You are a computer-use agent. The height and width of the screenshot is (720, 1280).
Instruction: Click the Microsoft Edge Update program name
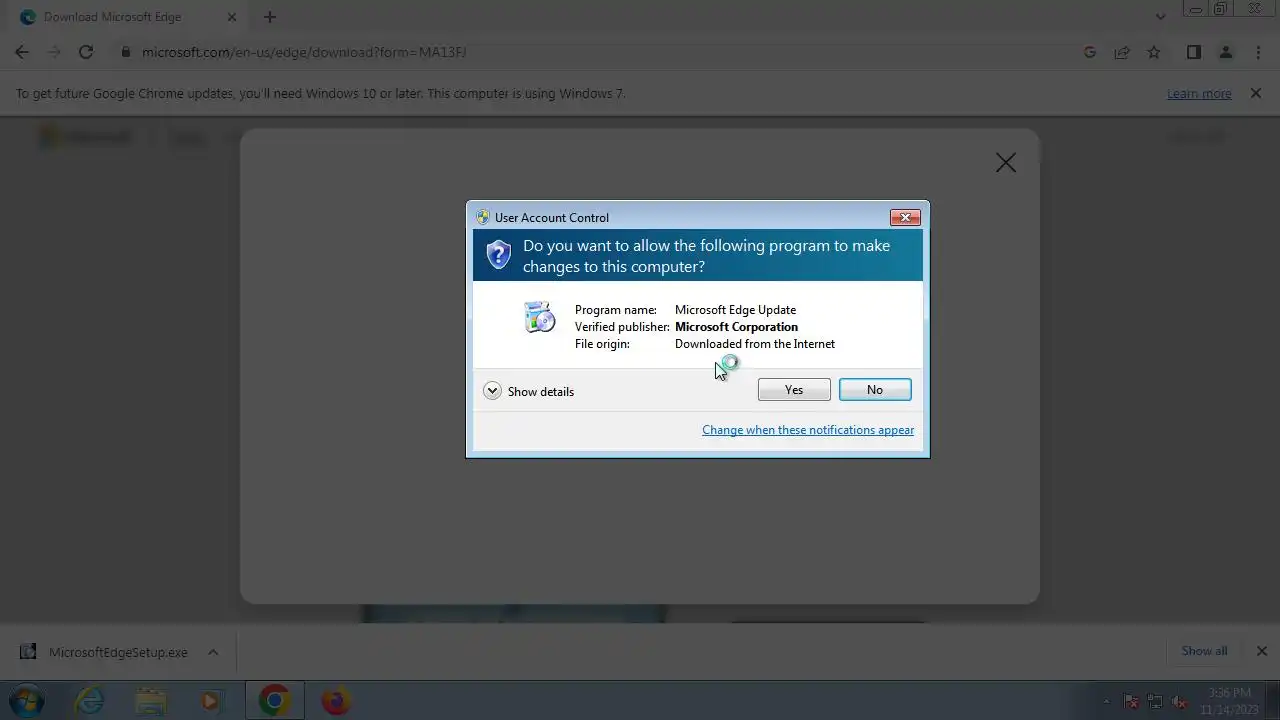(x=735, y=310)
